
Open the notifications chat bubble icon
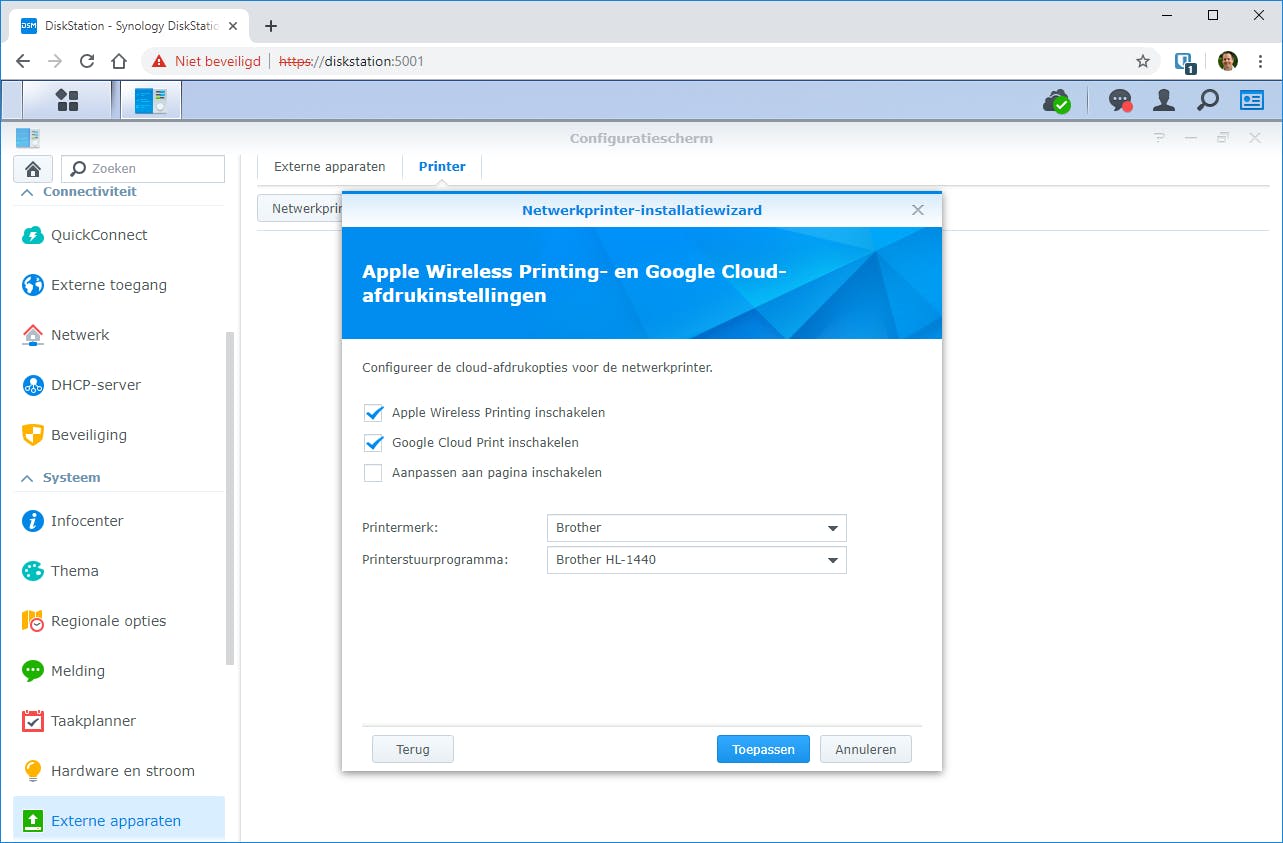click(x=1119, y=100)
